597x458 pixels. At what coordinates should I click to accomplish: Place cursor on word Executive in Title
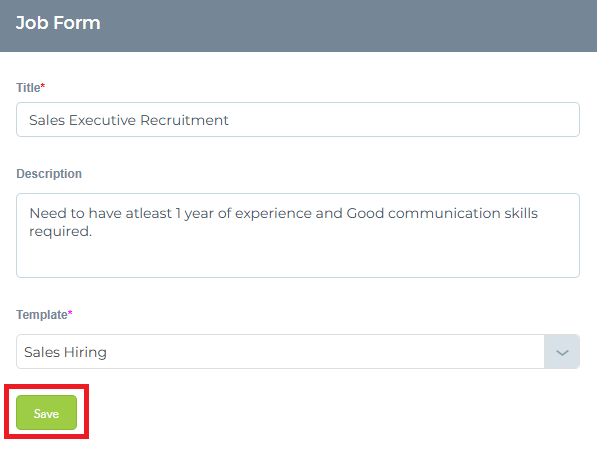(x=102, y=120)
